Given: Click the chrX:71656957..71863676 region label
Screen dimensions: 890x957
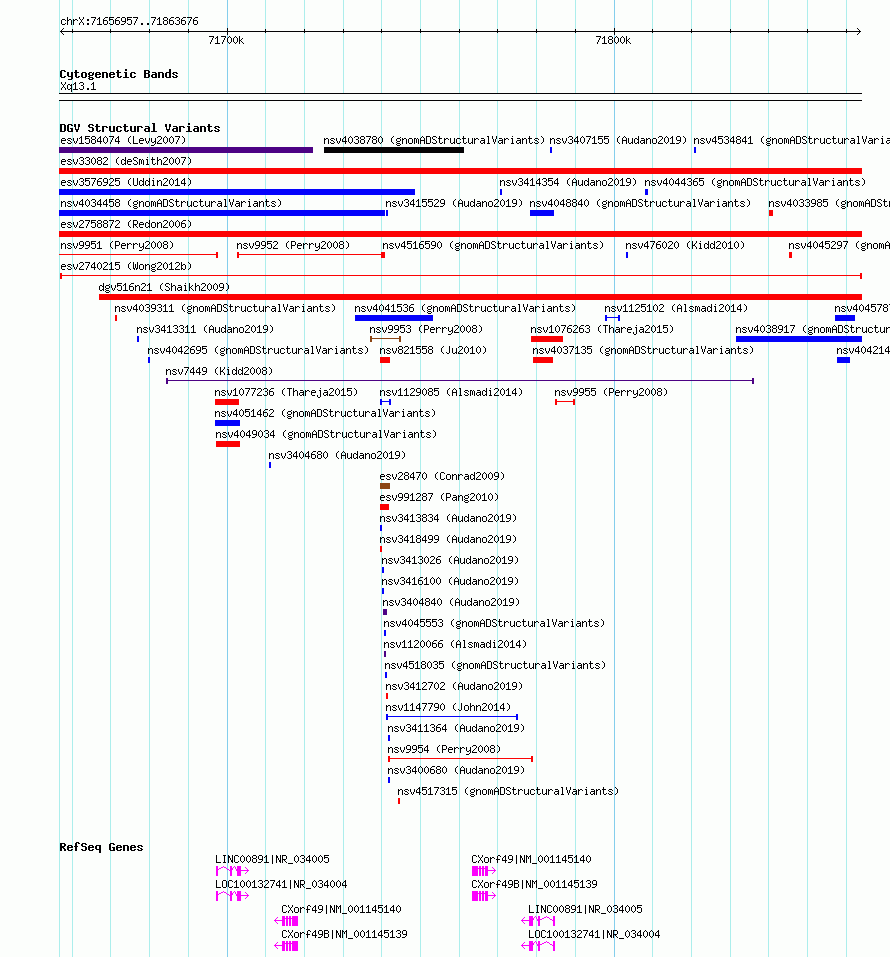Looking at the screenshot, I should pyautogui.click(x=129, y=21).
